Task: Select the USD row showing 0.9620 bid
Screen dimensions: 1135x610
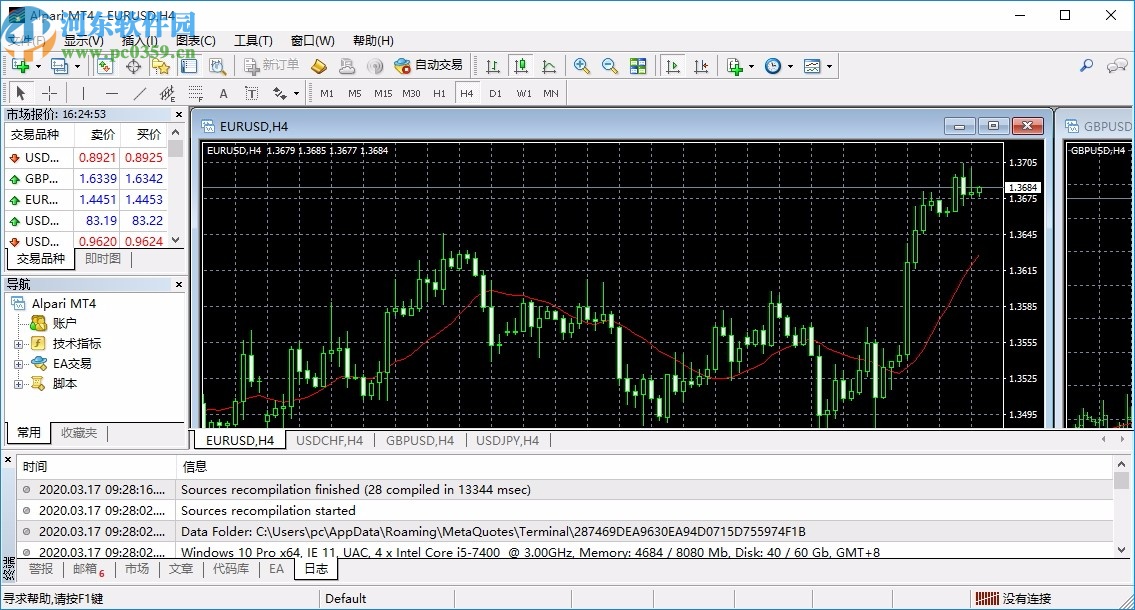Action: [45, 241]
